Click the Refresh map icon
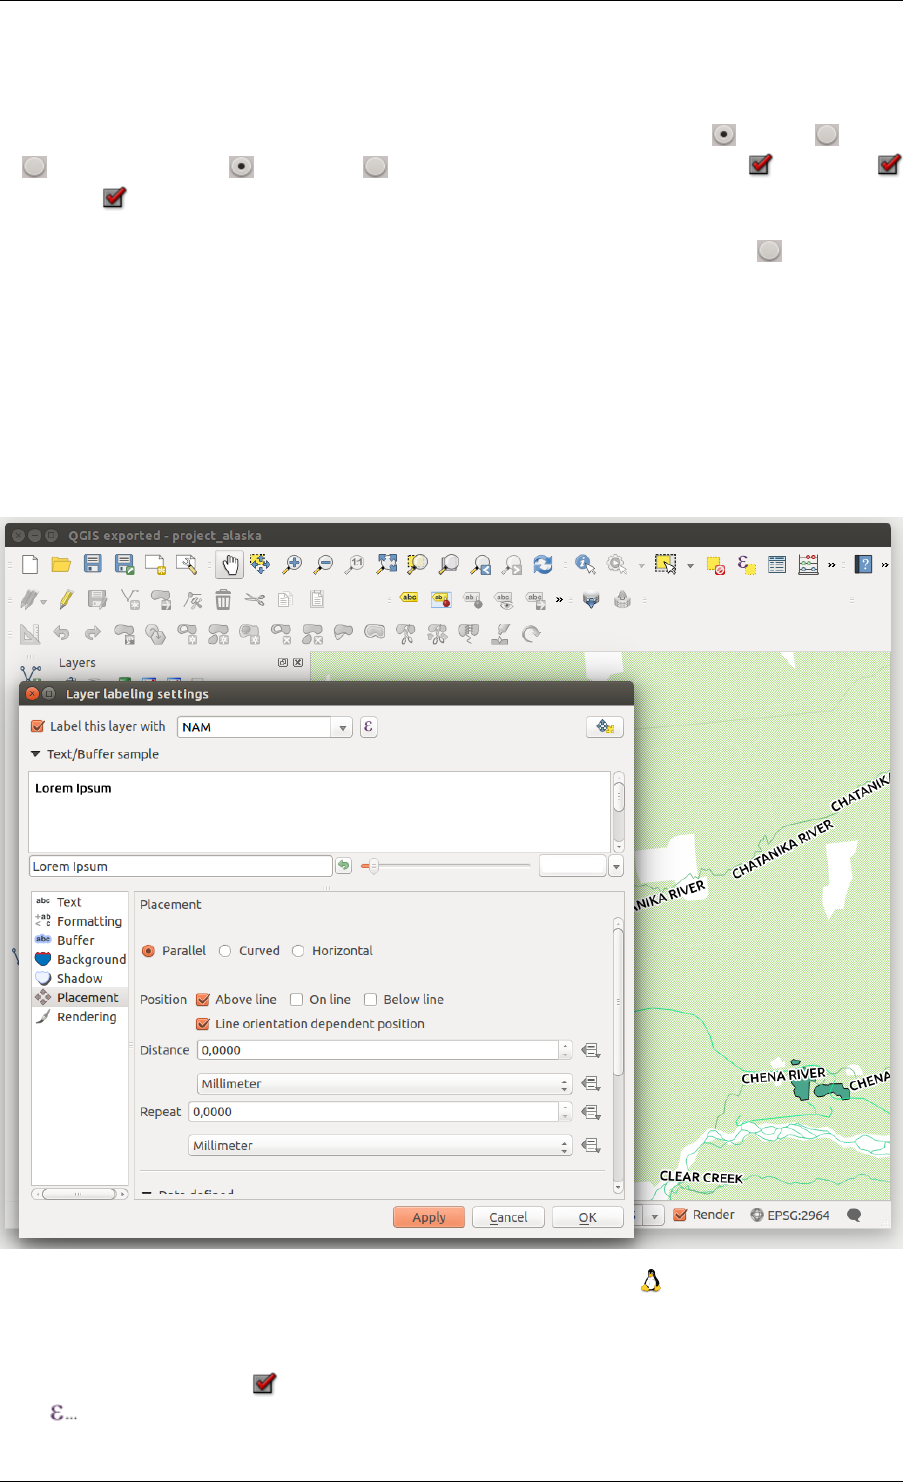The height and width of the screenshot is (1482, 903). [x=543, y=565]
